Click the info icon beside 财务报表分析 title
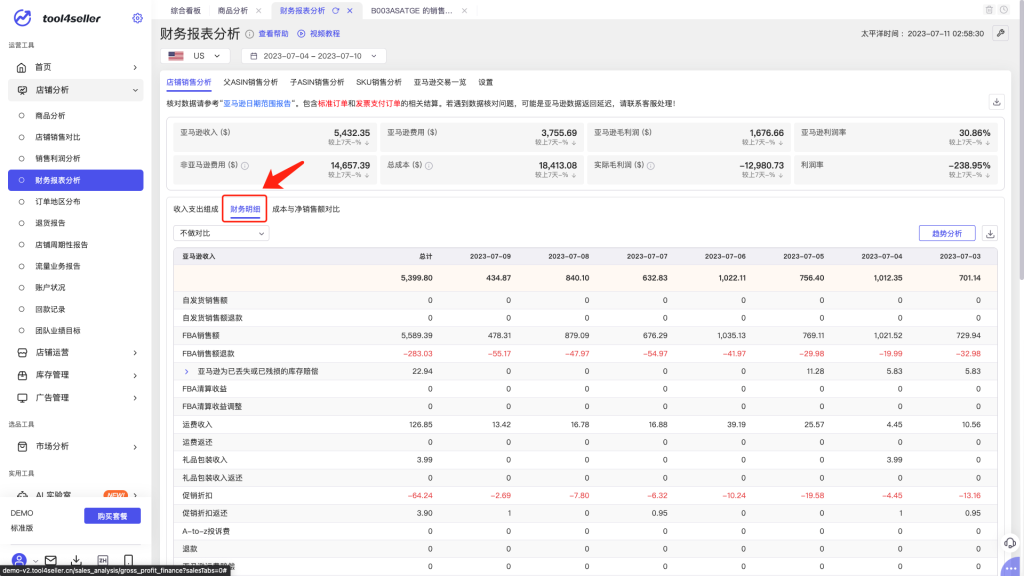Image resolution: width=1024 pixels, height=576 pixels. point(249,34)
